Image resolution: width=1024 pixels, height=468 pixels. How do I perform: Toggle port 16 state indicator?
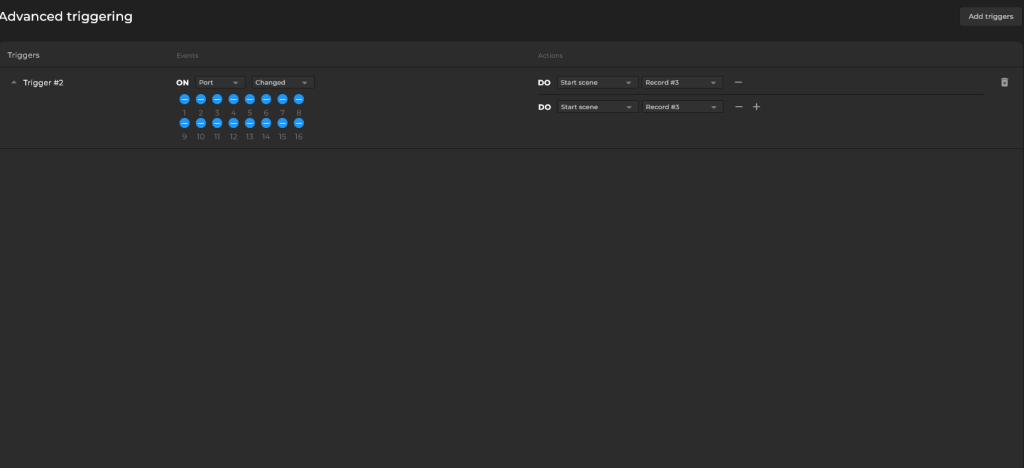[x=299, y=123]
